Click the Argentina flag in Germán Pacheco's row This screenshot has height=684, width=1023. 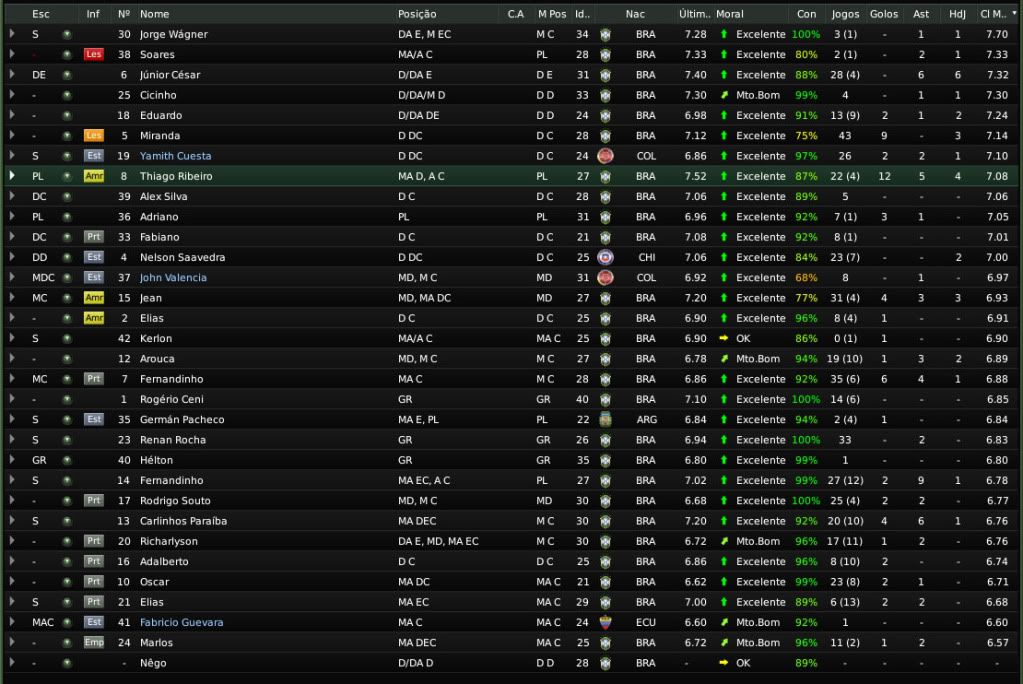click(x=605, y=419)
